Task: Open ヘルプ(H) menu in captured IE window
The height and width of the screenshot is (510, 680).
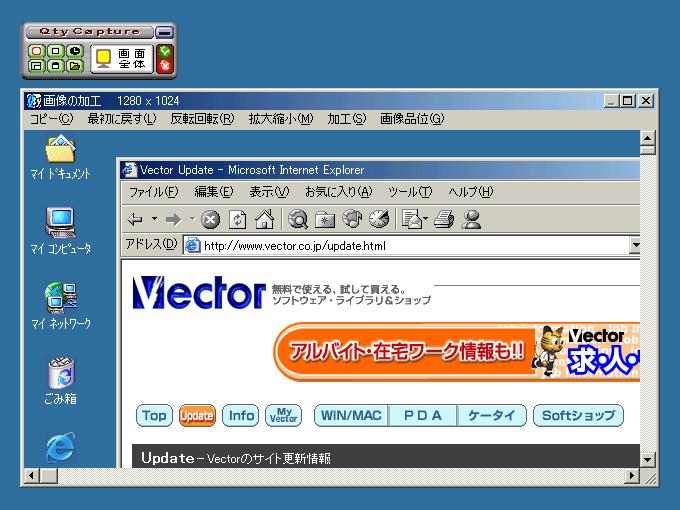Action: pyautogui.click(x=471, y=192)
